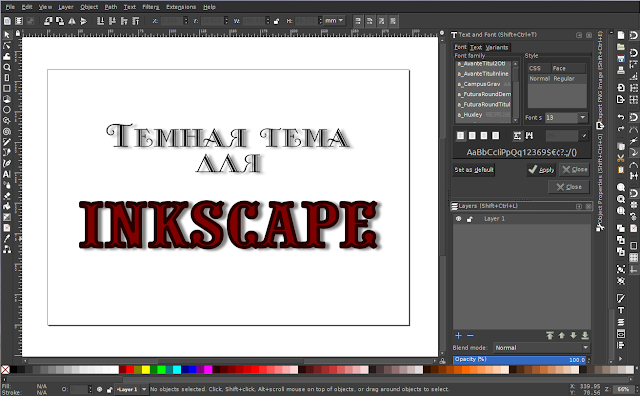This screenshot has width=640, height=396.
Task: Toggle Layer 1 visibility eye
Action: coord(459,219)
